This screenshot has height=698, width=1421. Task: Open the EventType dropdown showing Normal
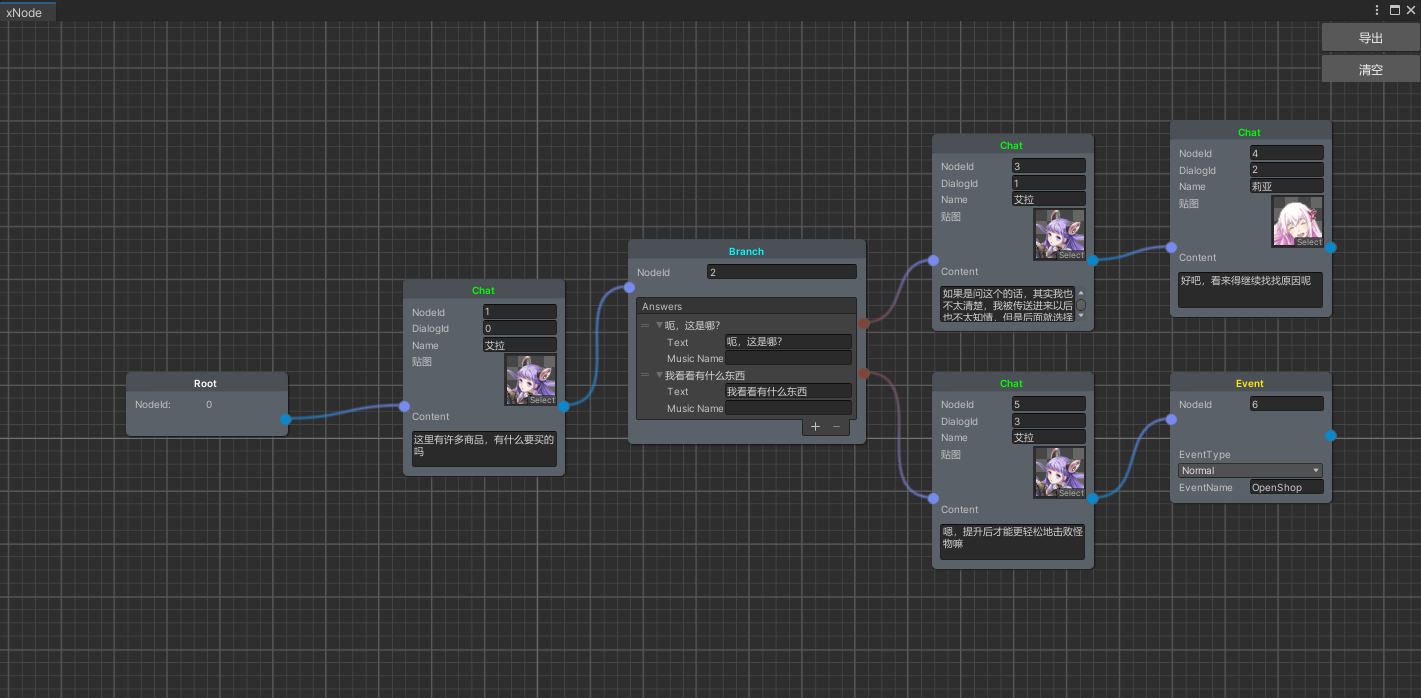click(x=1250, y=471)
